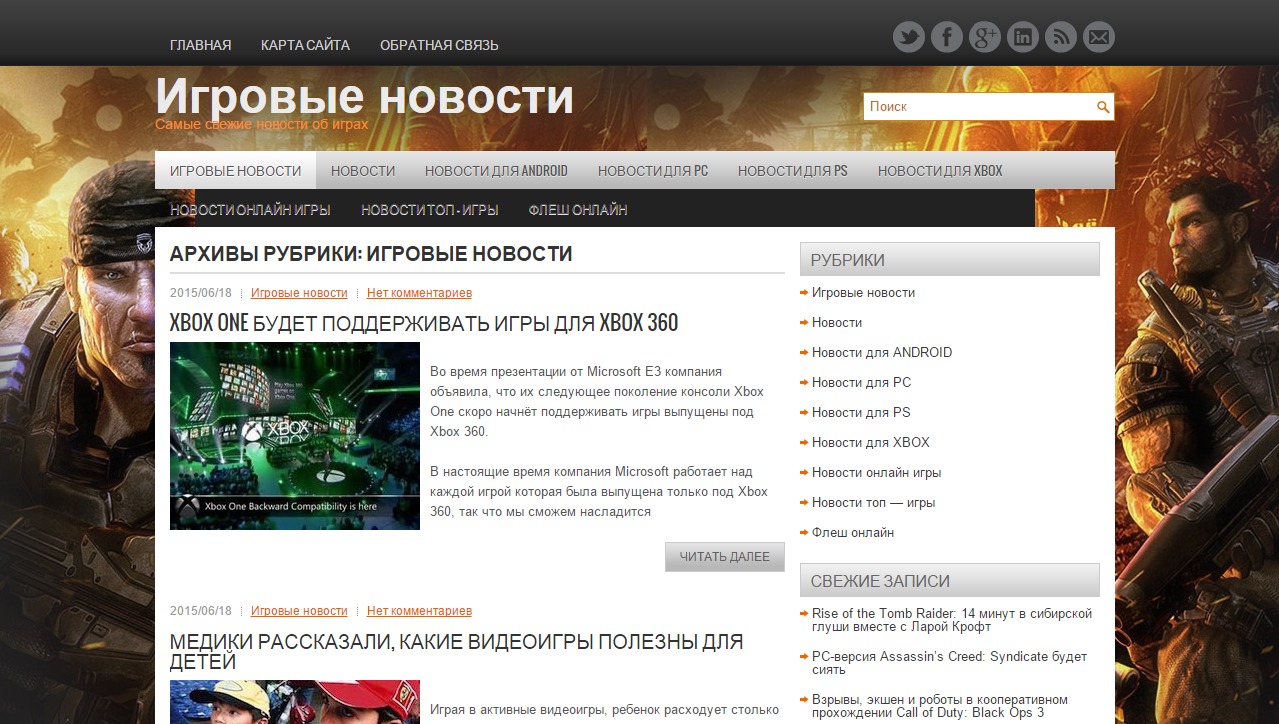Open Rise of the Tomb Raider recent post
The width and height of the screenshot is (1279, 724).
point(952,620)
